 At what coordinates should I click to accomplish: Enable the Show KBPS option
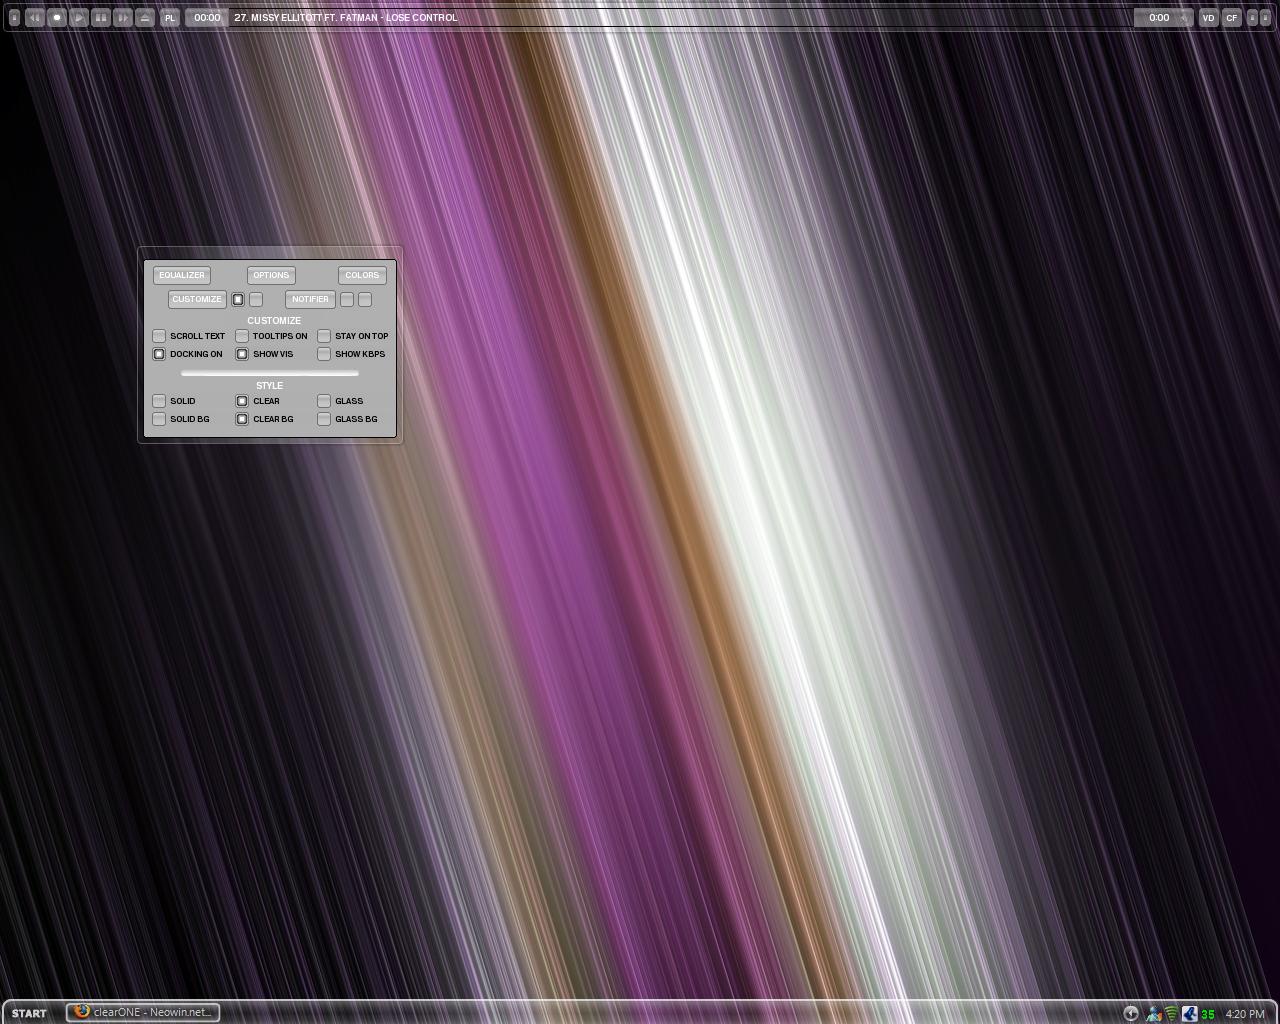324,354
